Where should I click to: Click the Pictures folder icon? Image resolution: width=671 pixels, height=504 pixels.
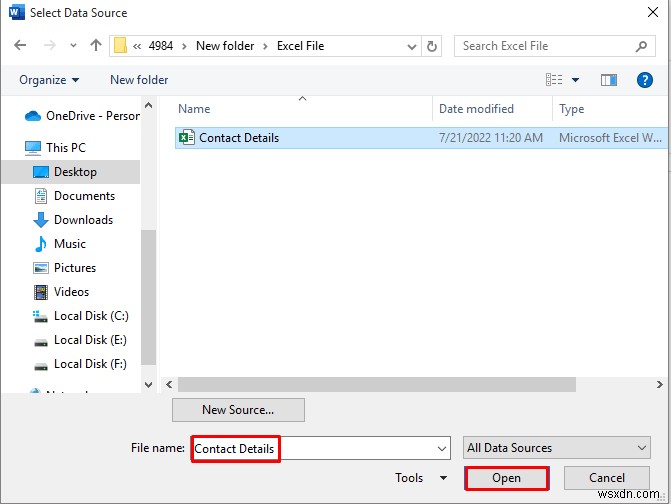(x=41, y=268)
